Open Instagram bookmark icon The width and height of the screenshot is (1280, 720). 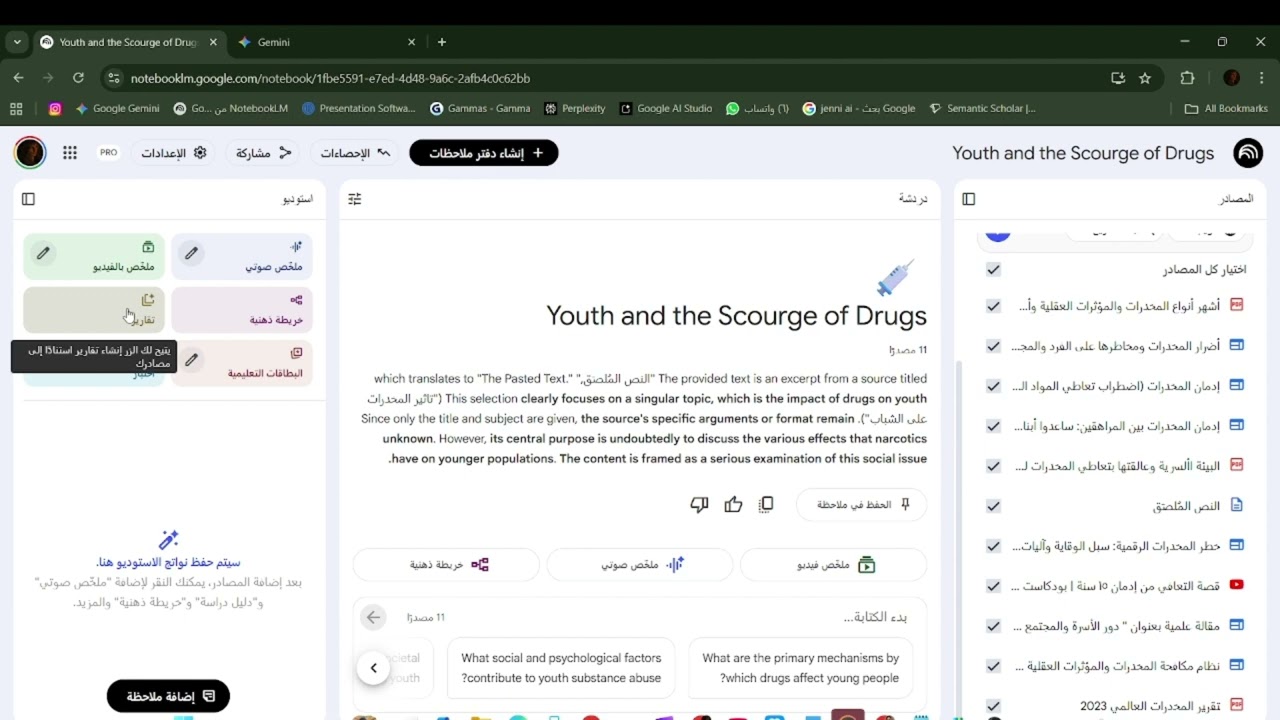pos(55,108)
